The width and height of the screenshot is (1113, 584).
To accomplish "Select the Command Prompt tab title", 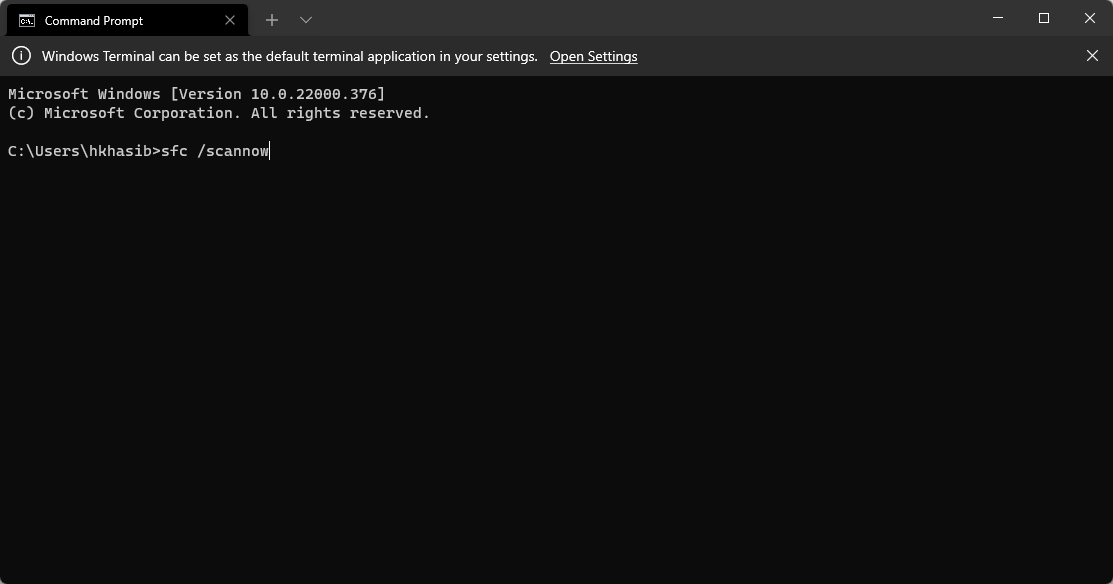I will [94, 20].
